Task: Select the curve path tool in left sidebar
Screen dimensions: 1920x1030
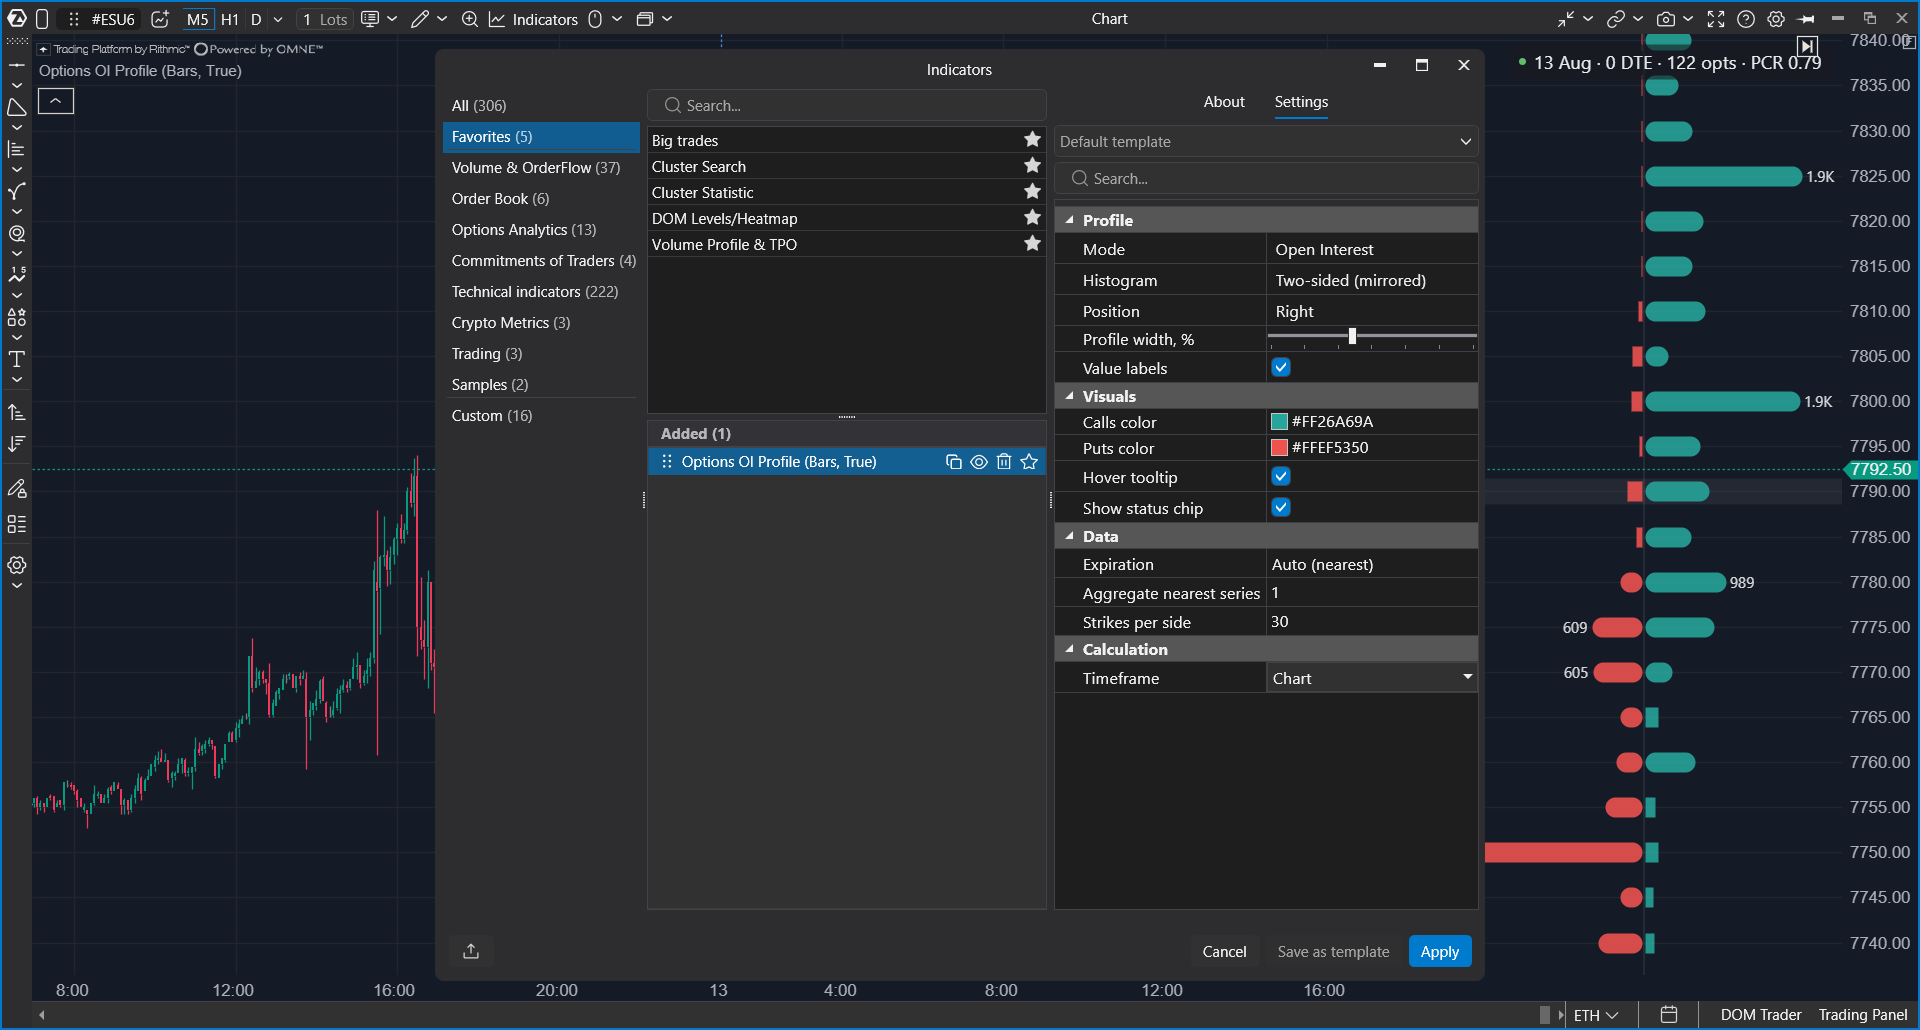Action: tap(17, 191)
